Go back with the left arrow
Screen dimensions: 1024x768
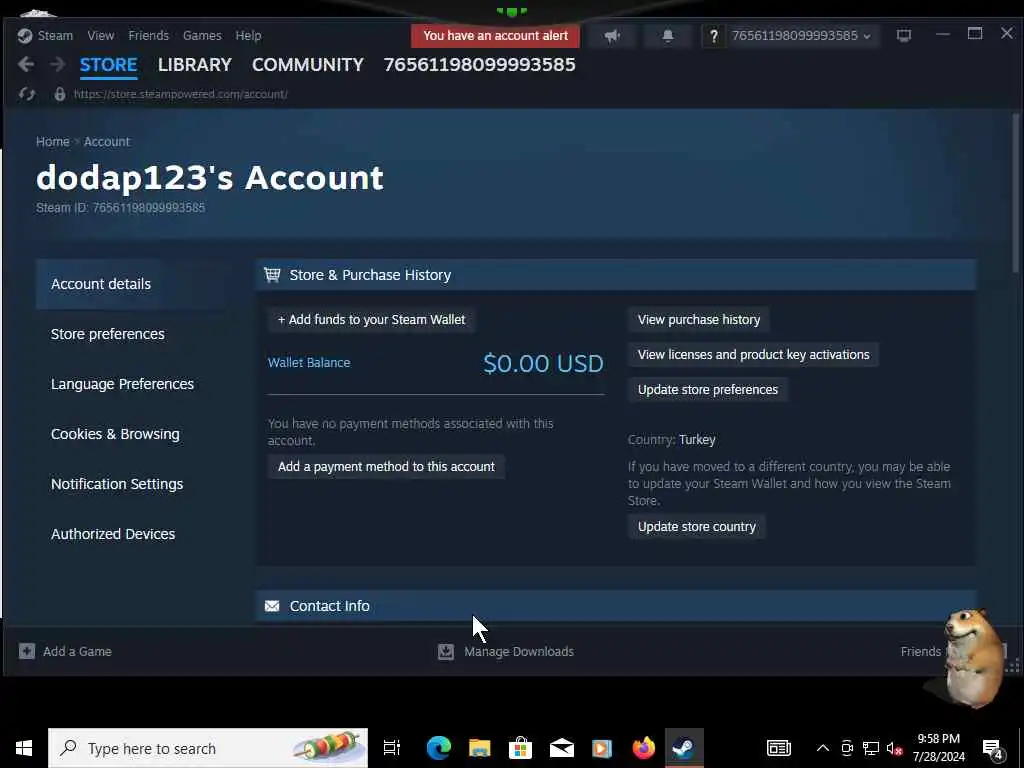26,64
